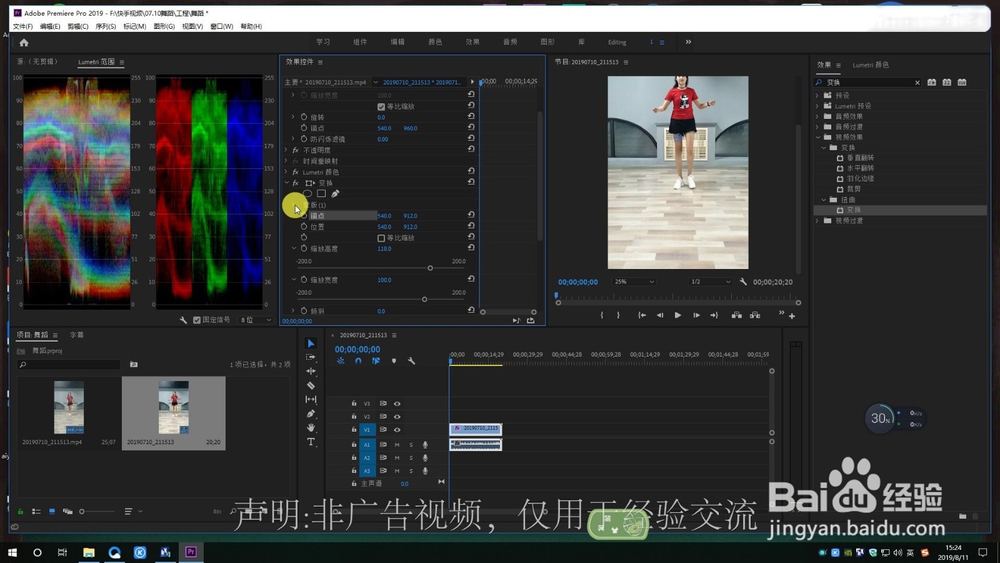Select the Selection tool arrow

click(x=311, y=343)
